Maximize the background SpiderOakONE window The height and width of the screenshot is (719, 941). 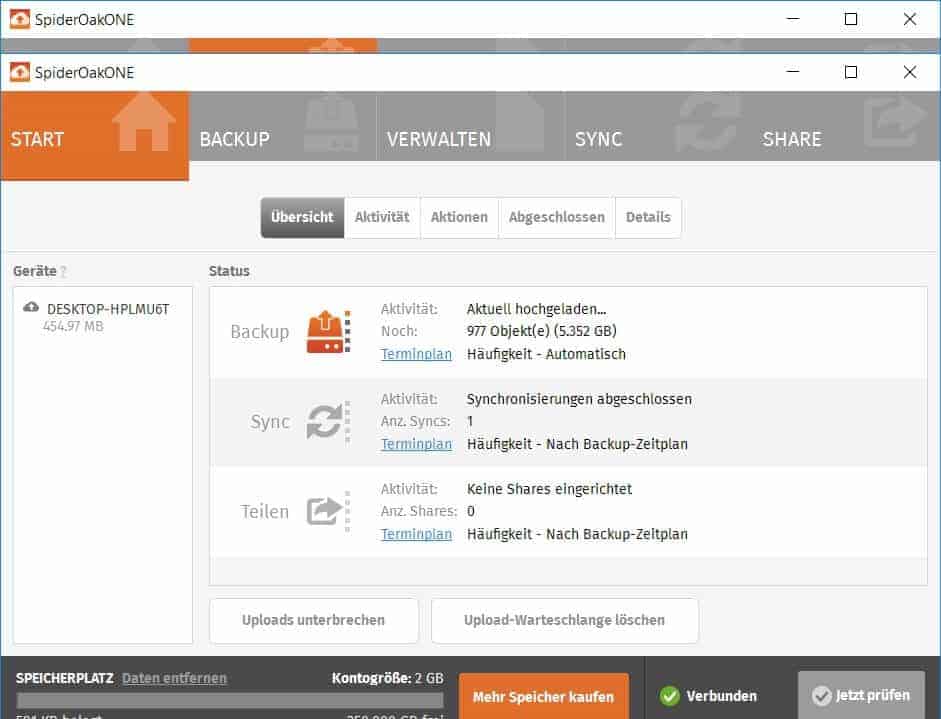coord(850,19)
